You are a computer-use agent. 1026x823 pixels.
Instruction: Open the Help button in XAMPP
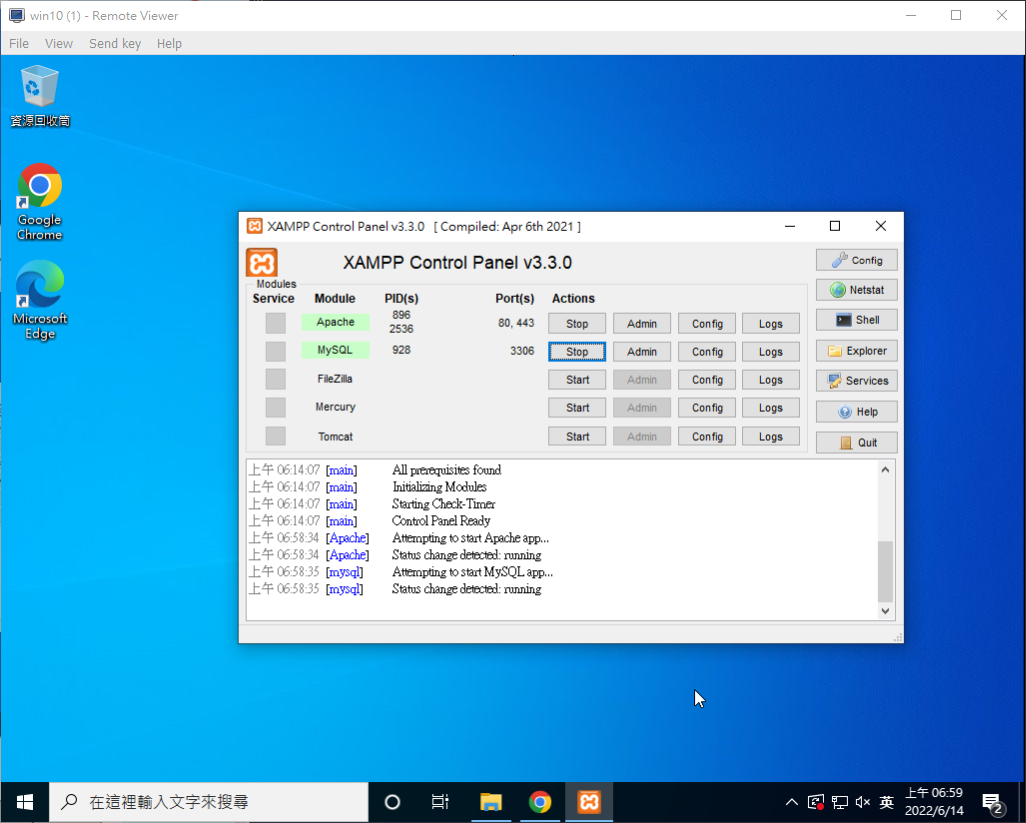[857, 412]
